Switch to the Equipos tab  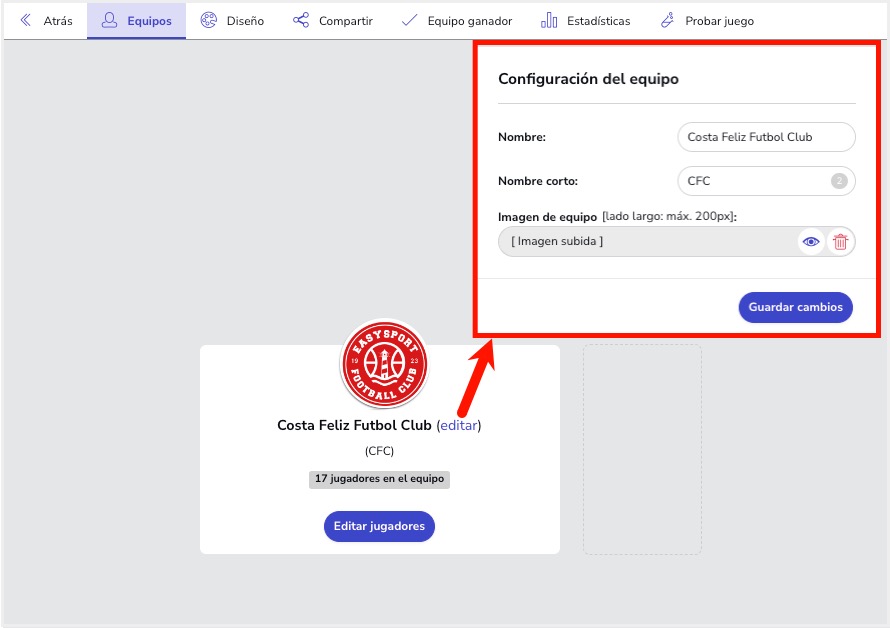[x=137, y=21]
